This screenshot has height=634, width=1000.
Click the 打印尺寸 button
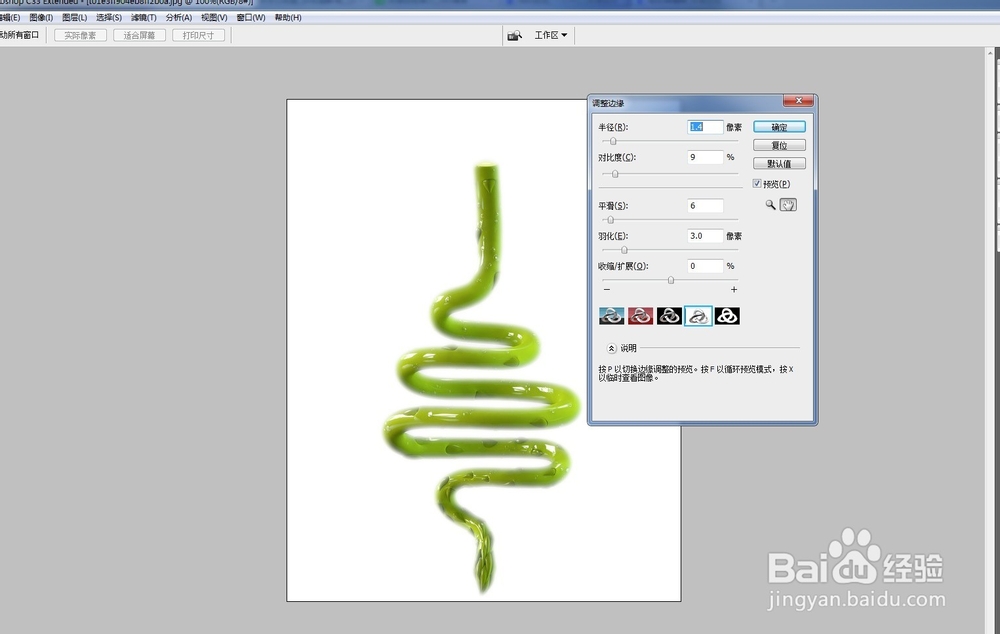[x=198, y=35]
